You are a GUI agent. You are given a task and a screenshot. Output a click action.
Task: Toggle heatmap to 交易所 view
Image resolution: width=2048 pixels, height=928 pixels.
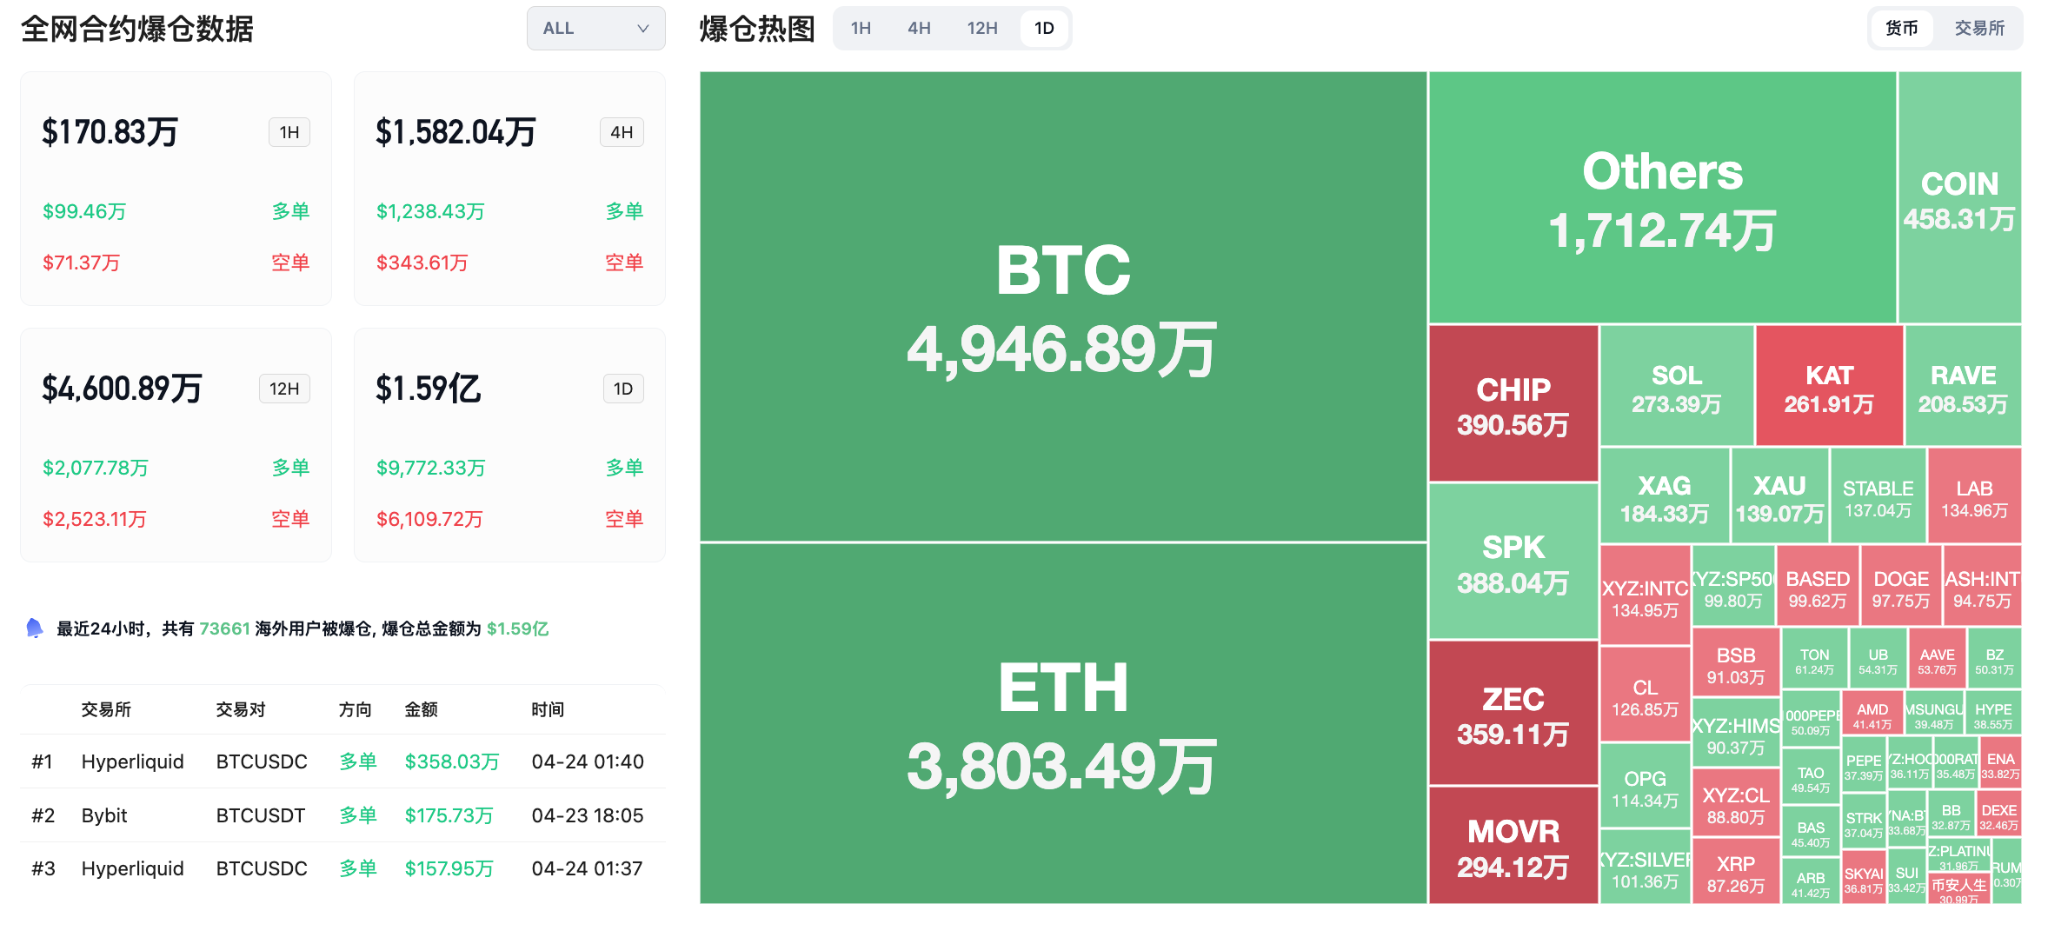1979,29
